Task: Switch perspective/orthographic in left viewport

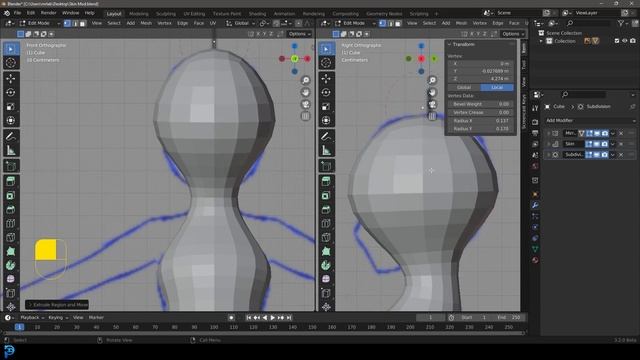Action: coord(305,116)
